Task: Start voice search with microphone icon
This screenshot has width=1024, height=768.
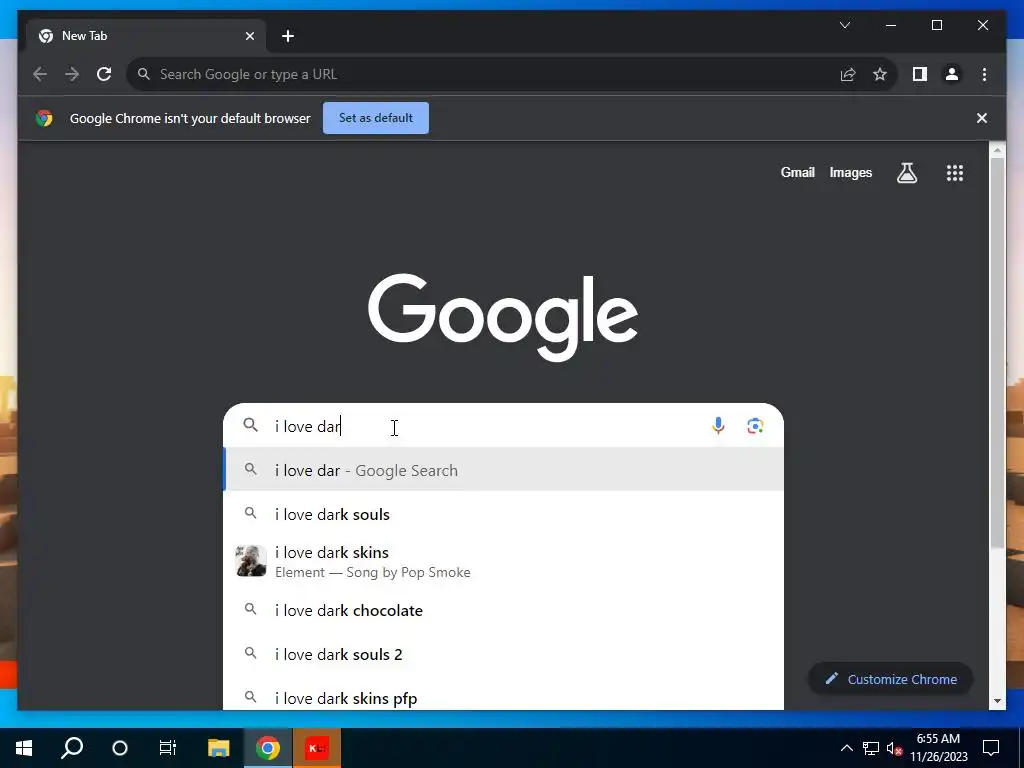Action: (x=718, y=426)
